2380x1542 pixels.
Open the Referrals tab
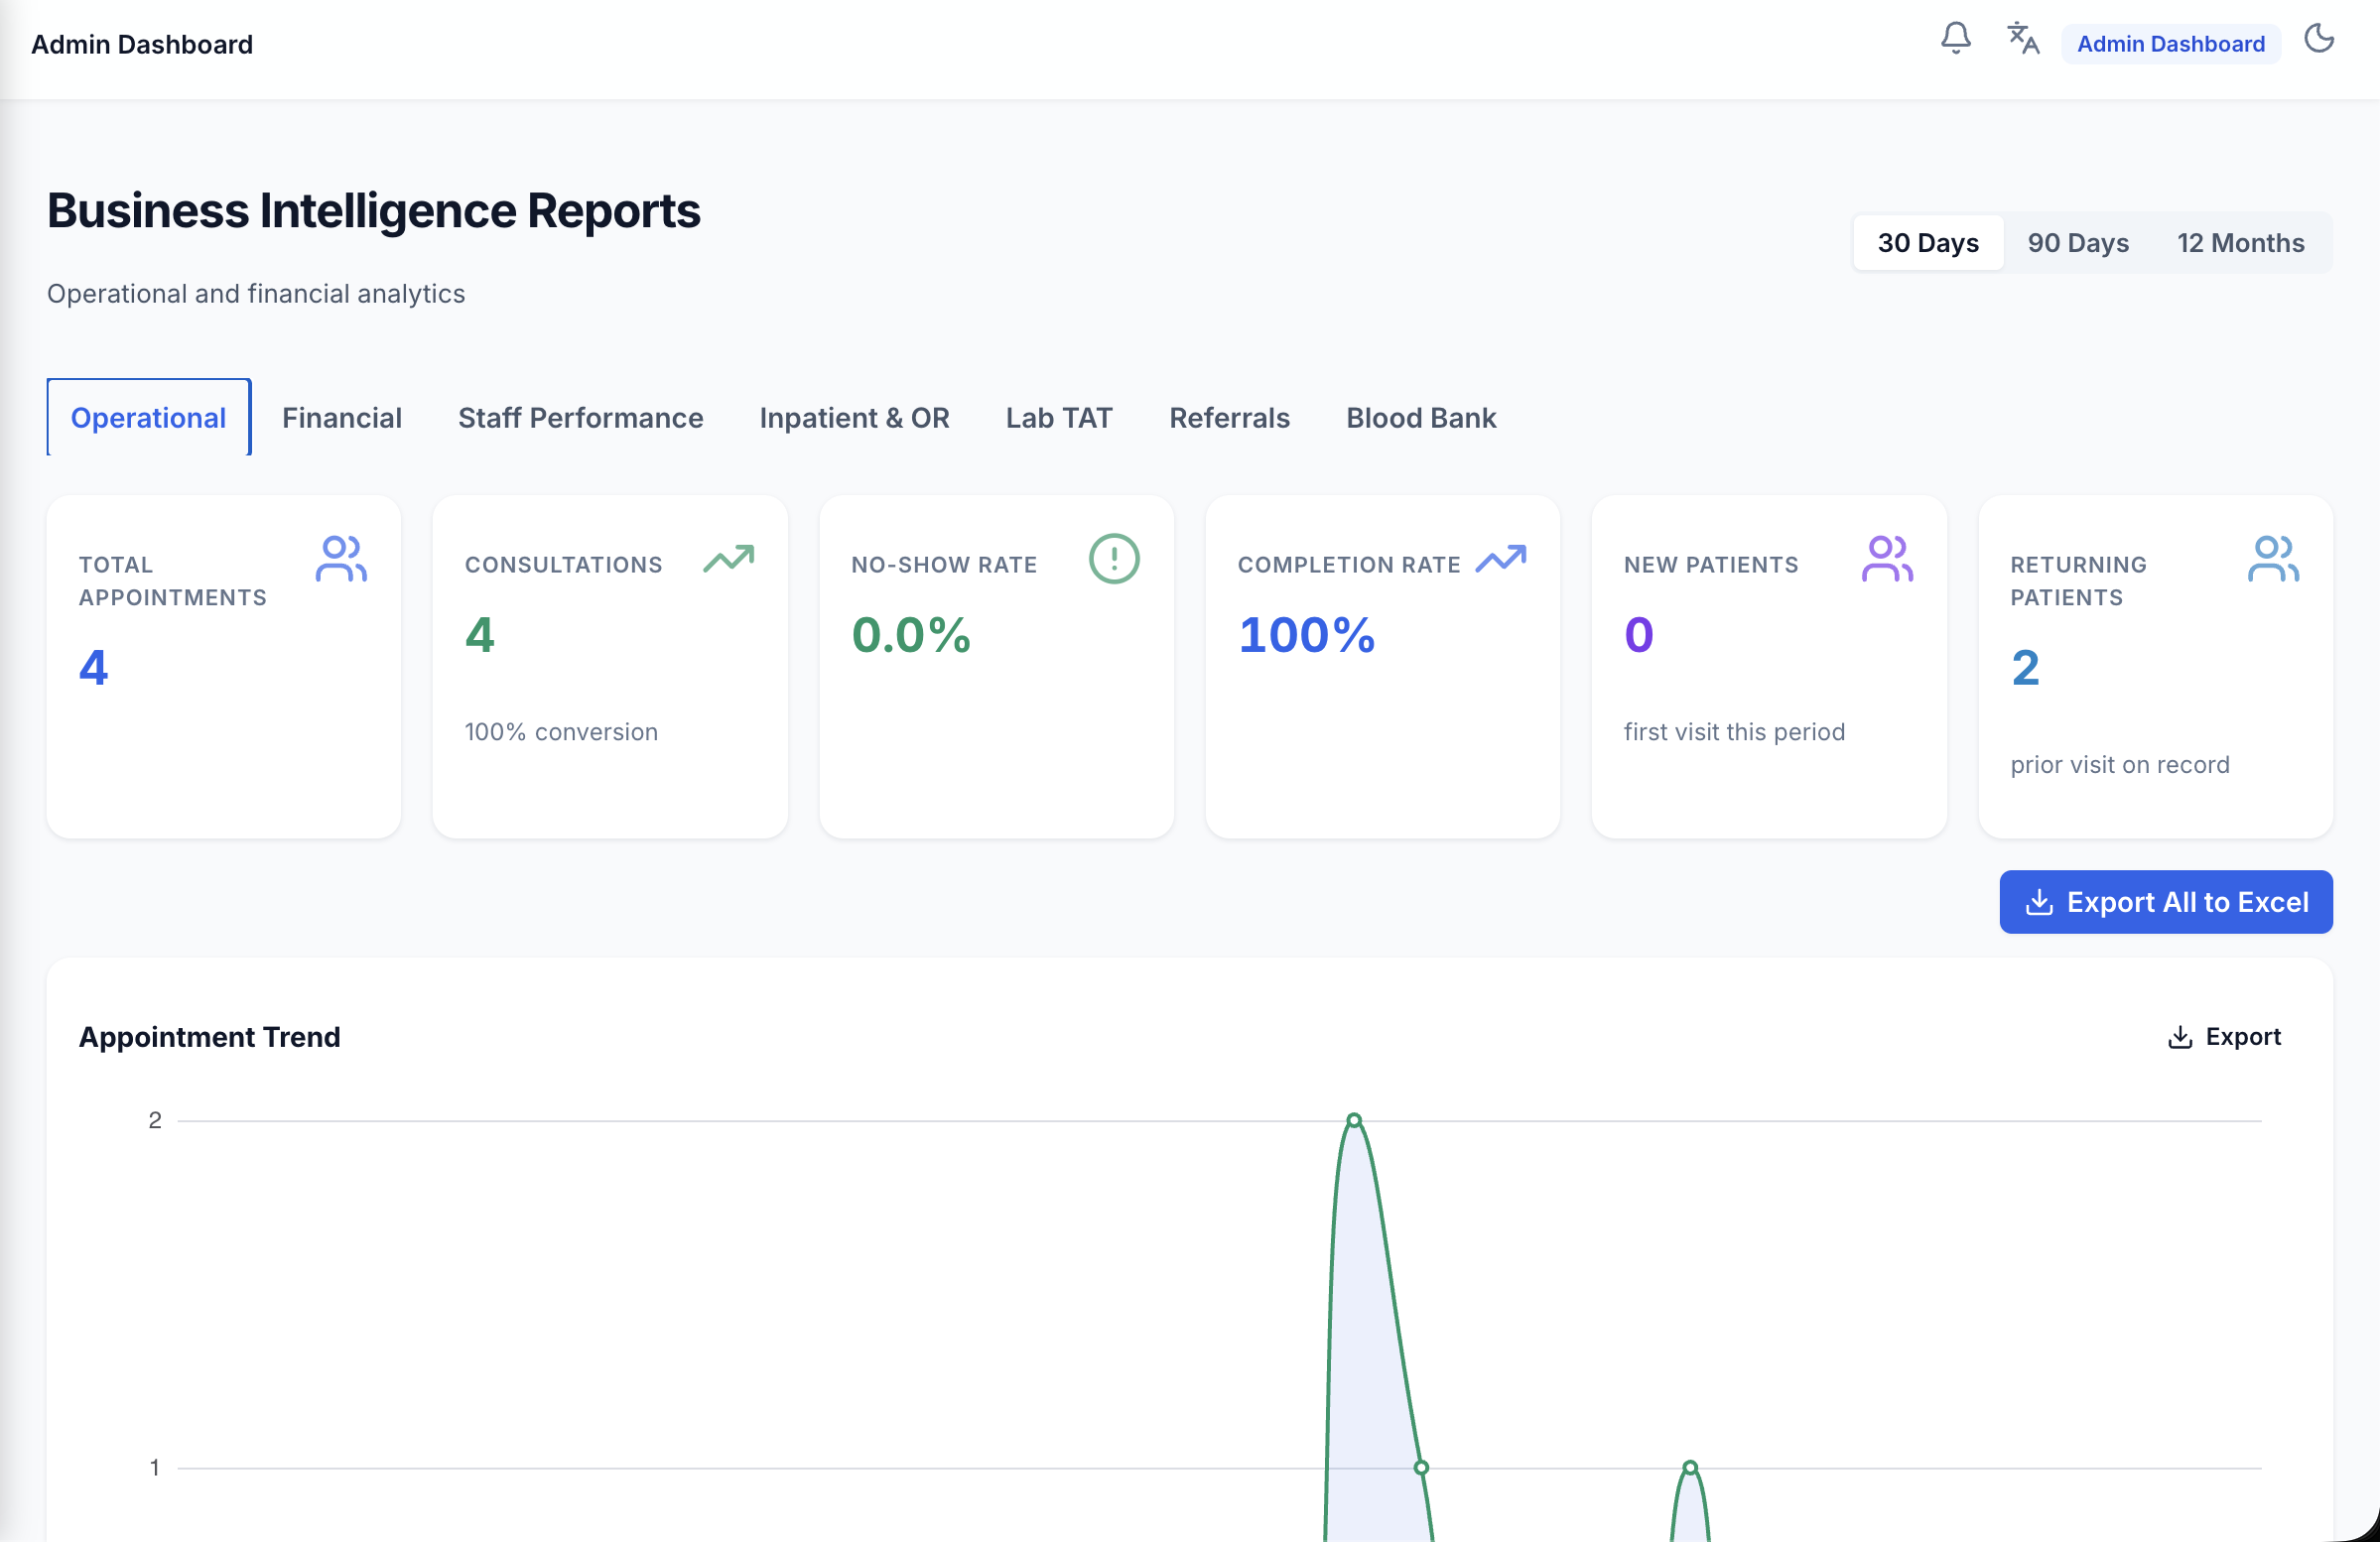tap(1229, 417)
